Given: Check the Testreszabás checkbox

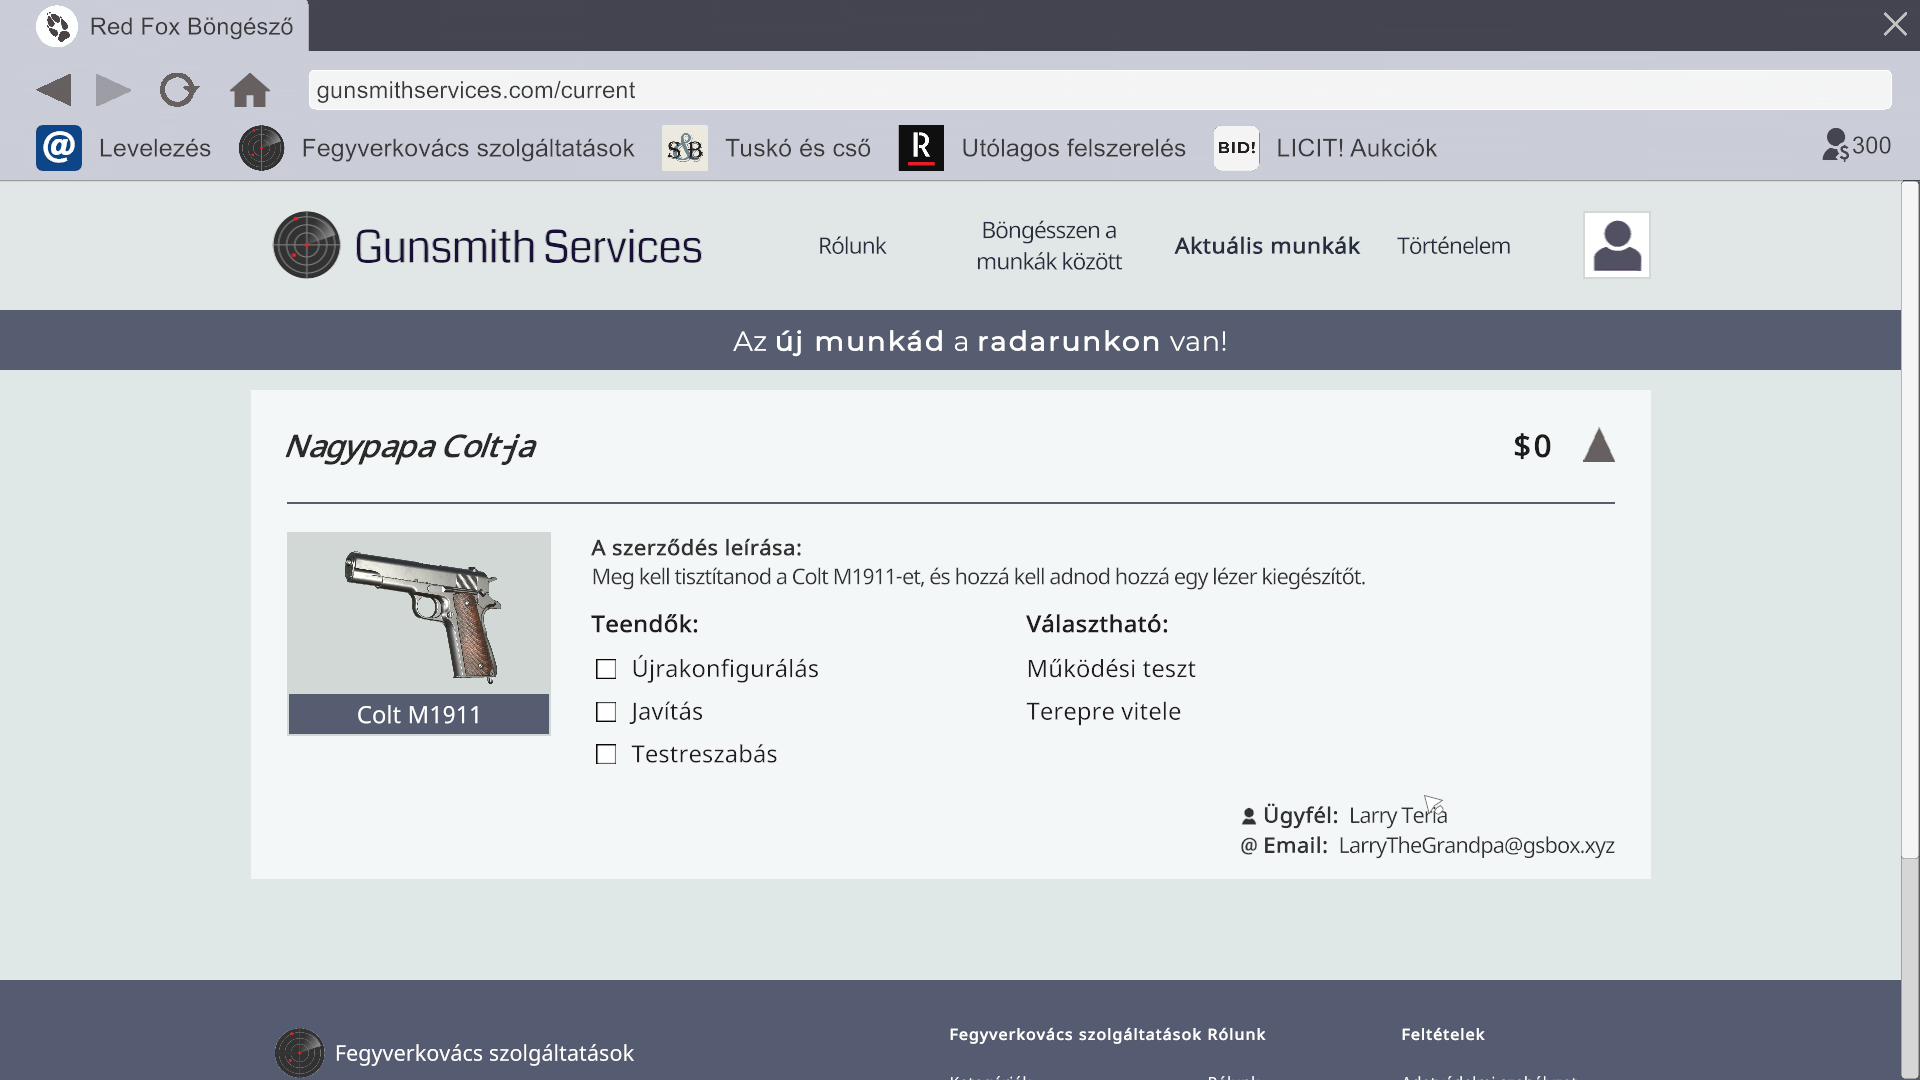Looking at the screenshot, I should [606, 755].
